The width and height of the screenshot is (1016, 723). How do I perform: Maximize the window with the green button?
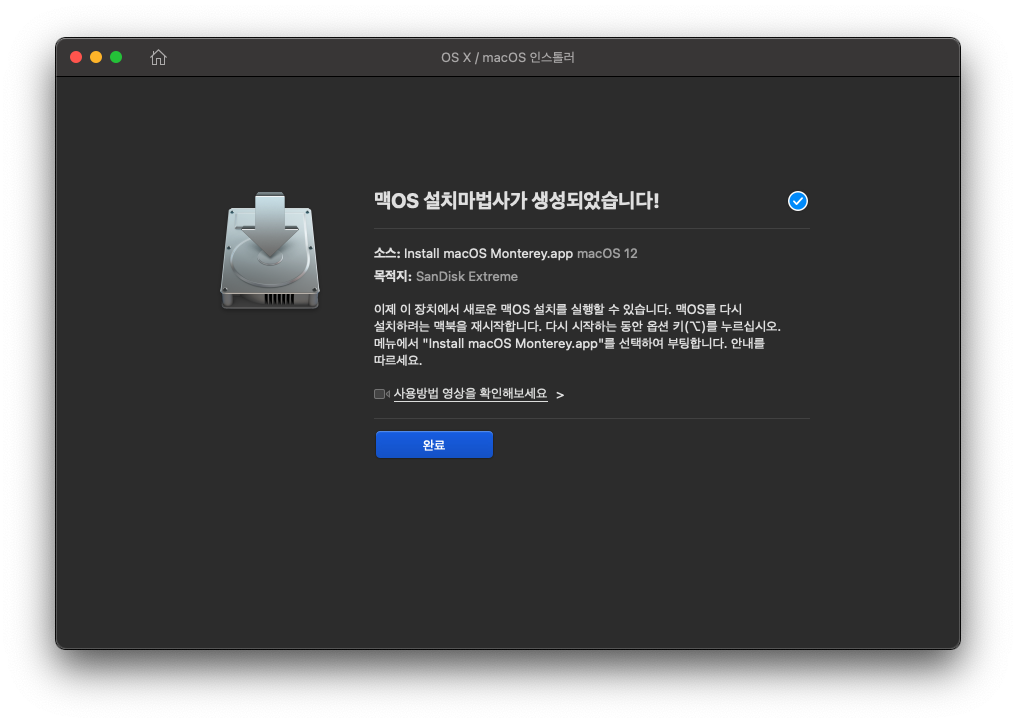pos(116,57)
